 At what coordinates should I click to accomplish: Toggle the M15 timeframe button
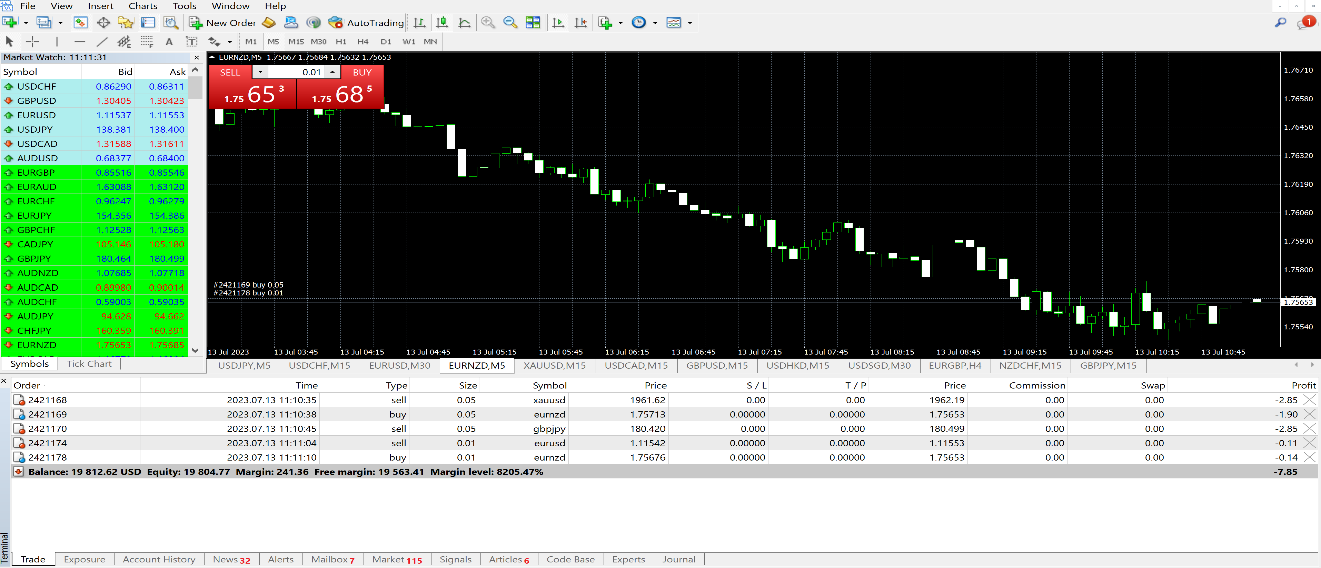click(x=296, y=41)
